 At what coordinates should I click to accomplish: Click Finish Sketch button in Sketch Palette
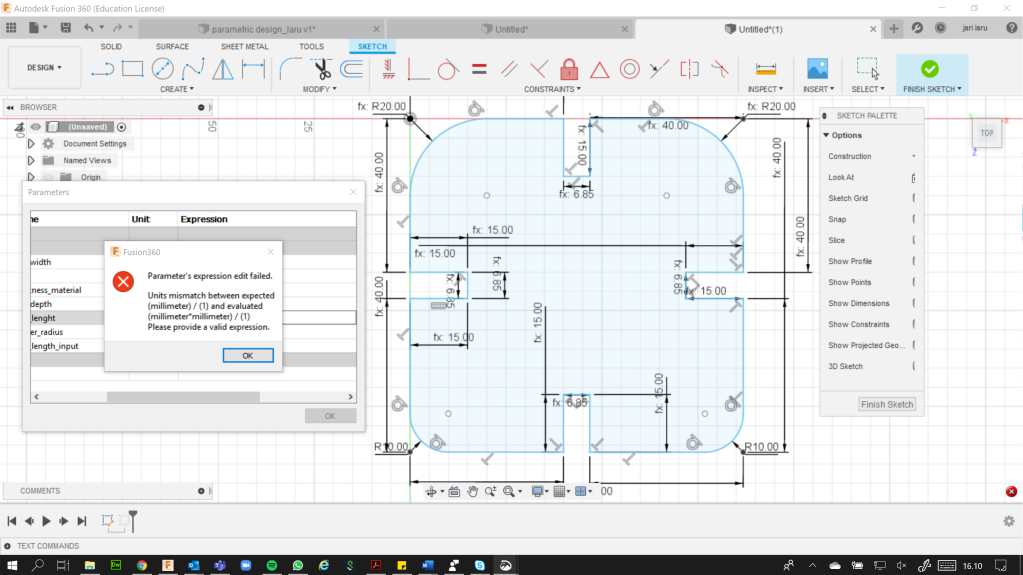(887, 404)
